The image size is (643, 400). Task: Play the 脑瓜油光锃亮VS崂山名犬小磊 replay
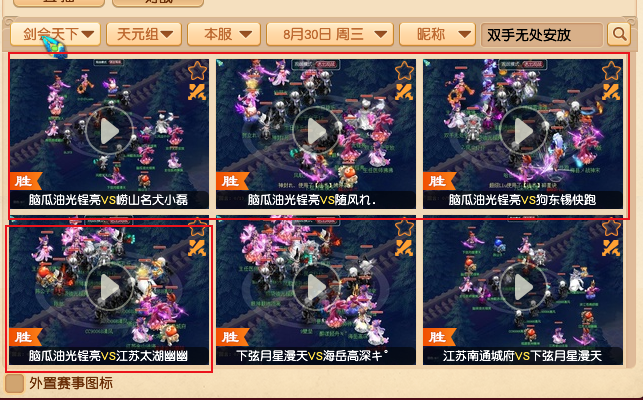(x=109, y=131)
